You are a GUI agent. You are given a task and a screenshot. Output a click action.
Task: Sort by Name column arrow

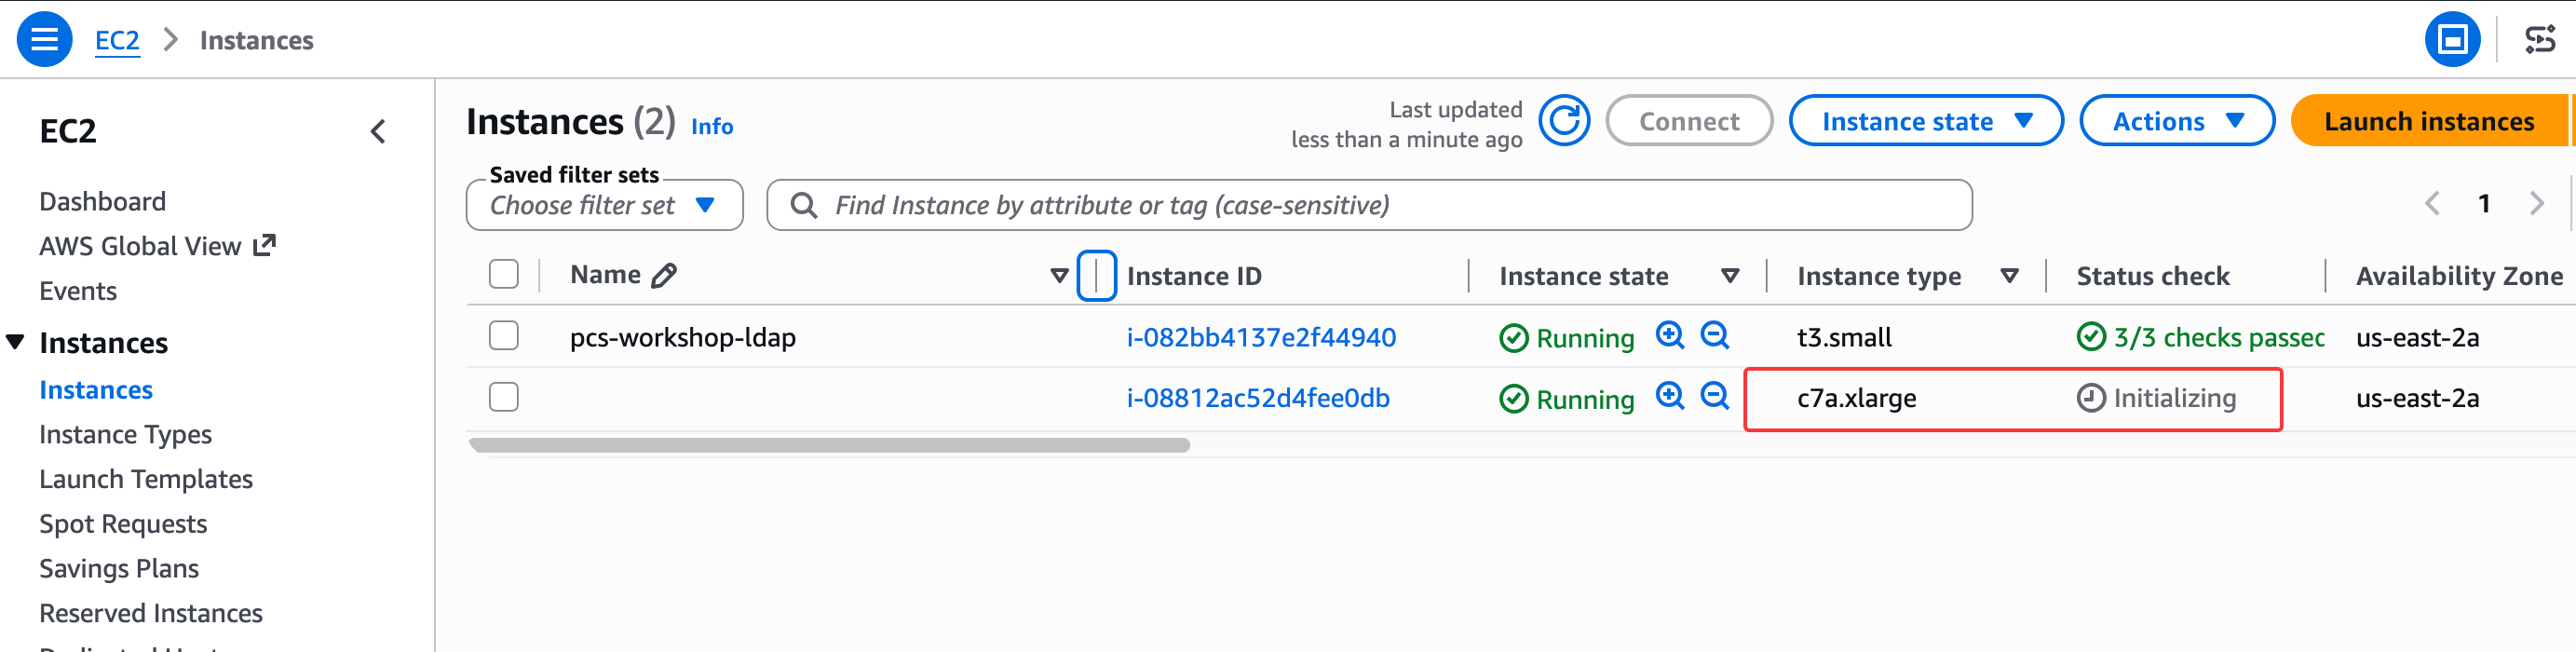[x=1059, y=276]
